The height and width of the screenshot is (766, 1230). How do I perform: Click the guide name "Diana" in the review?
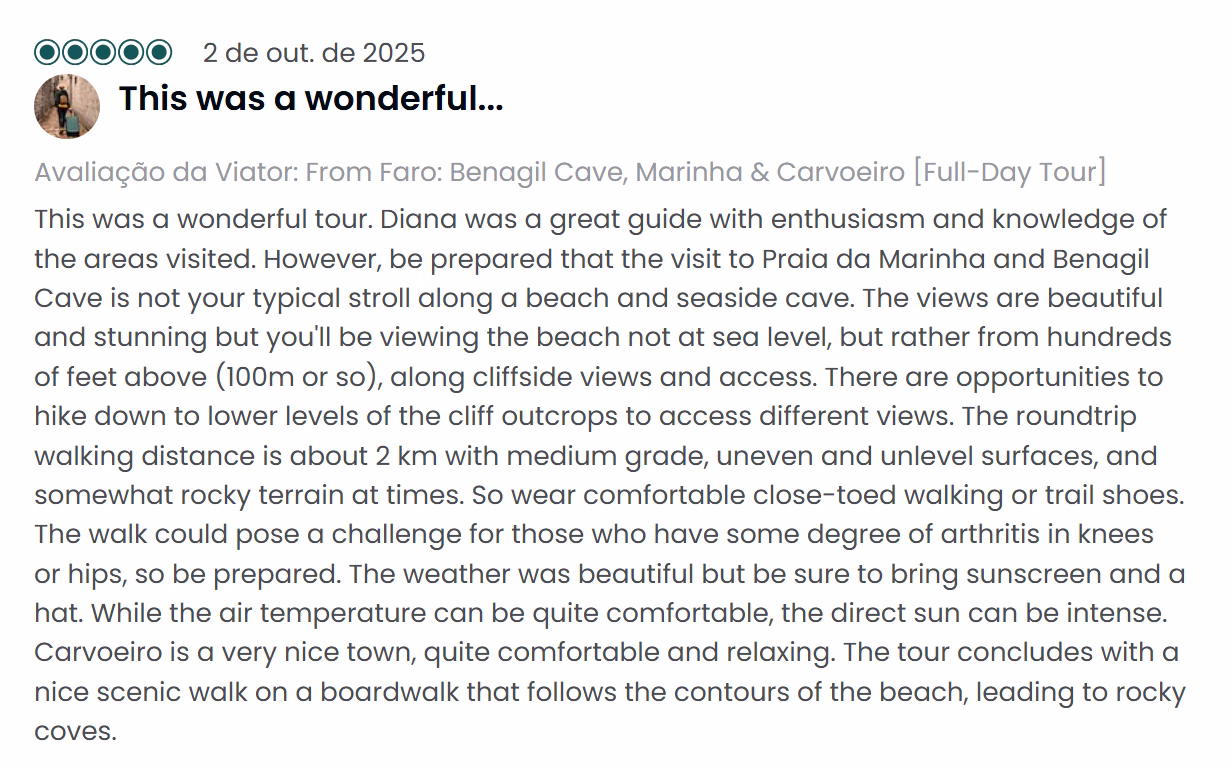click(x=416, y=219)
